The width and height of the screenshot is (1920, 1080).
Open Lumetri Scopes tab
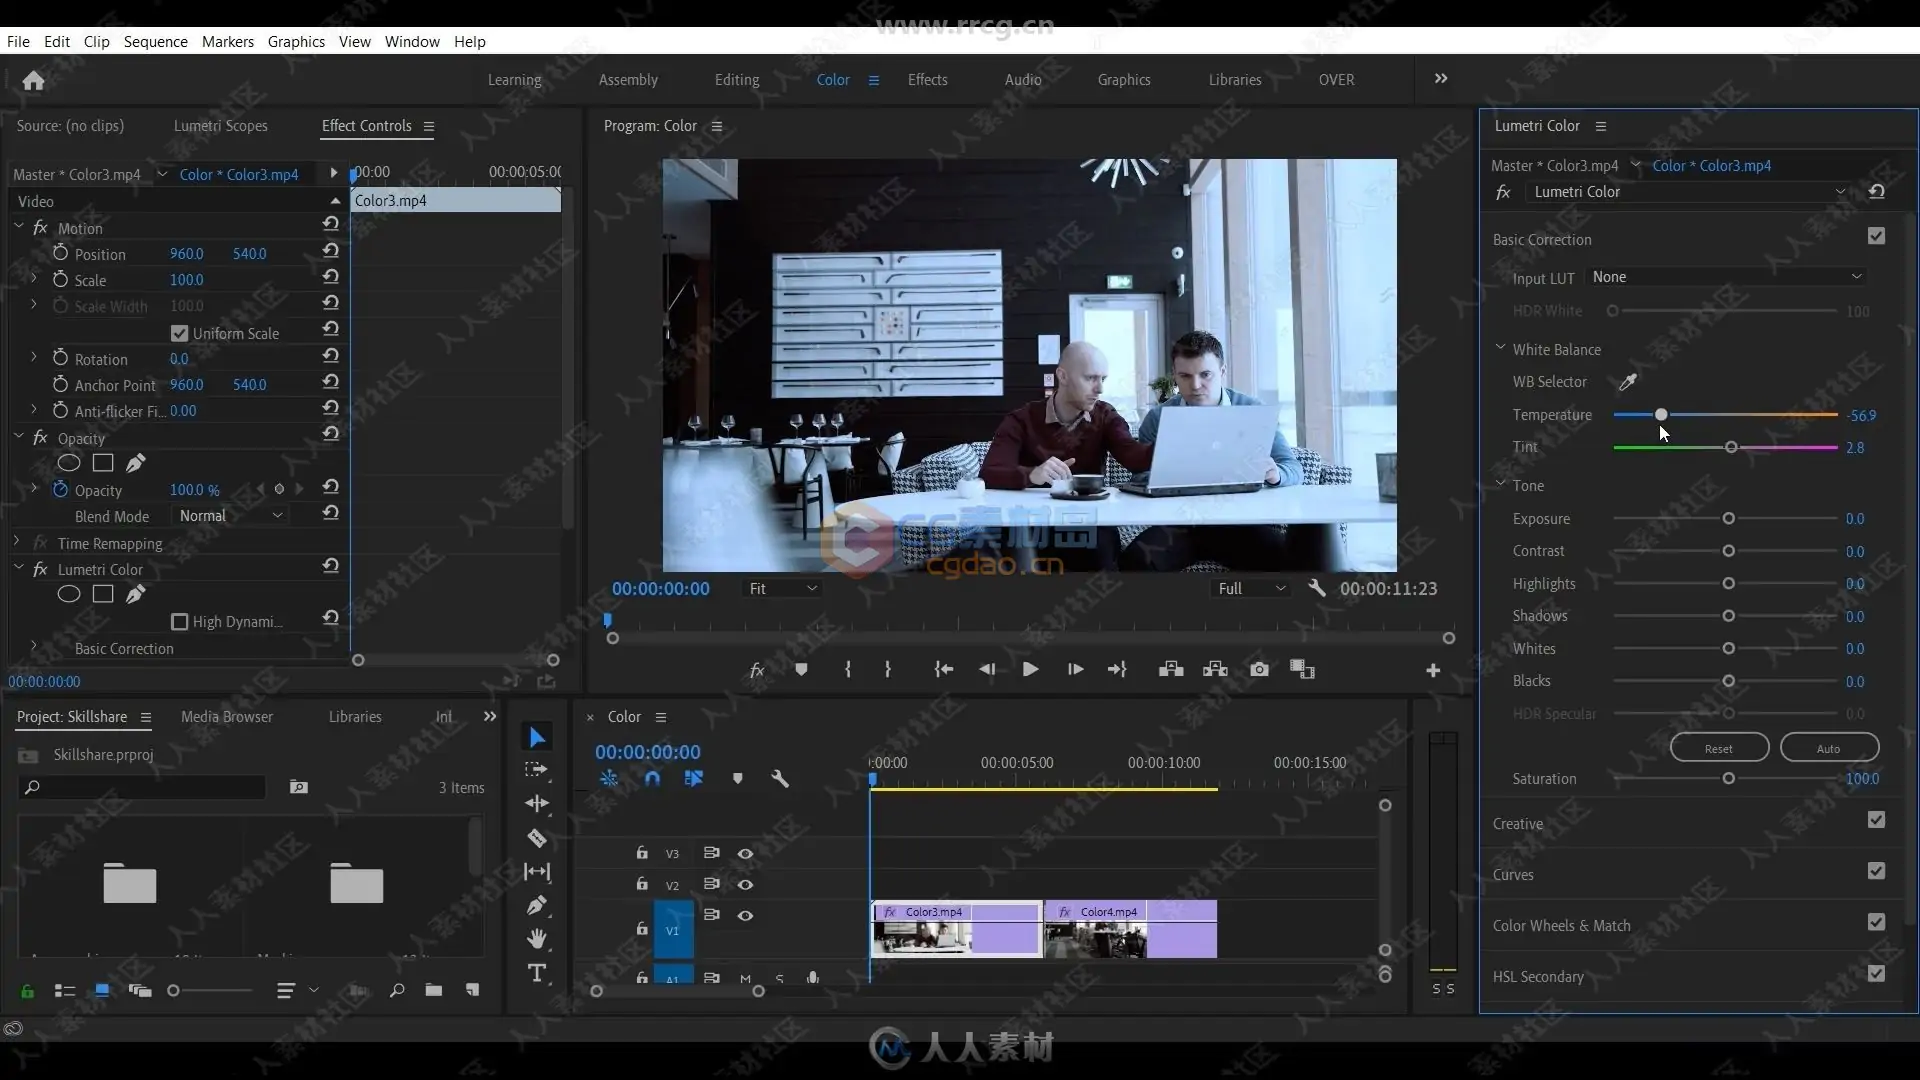click(220, 126)
